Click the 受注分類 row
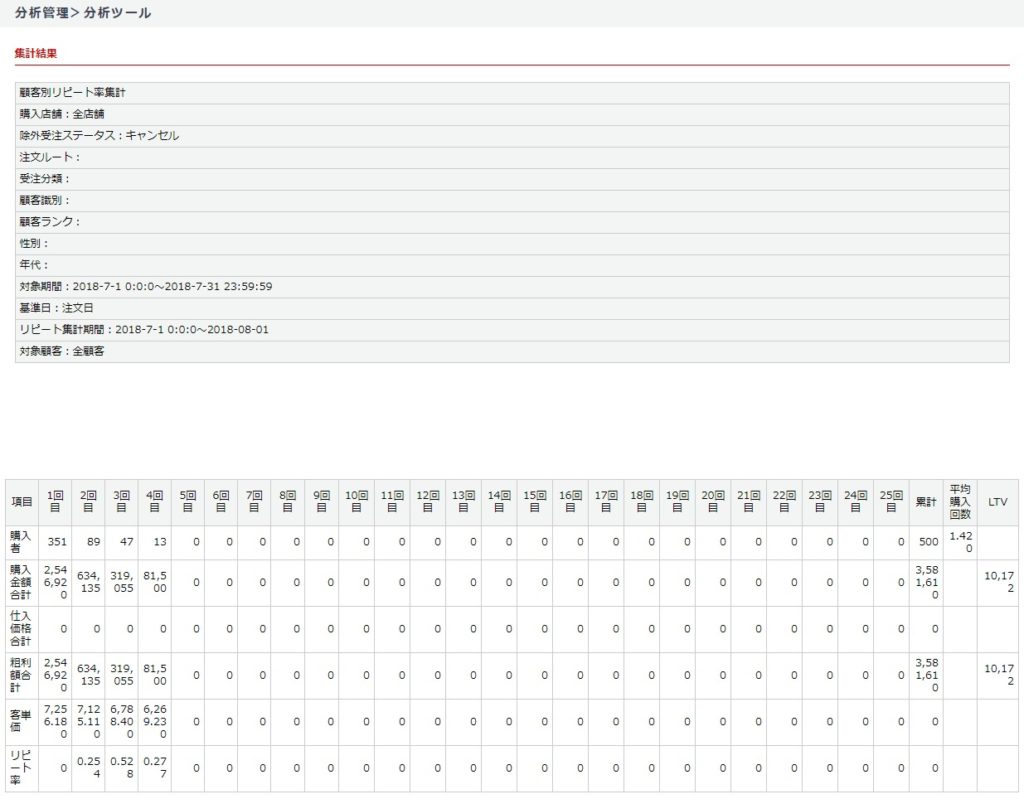The height and width of the screenshot is (799, 1024). click(x=512, y=179)
